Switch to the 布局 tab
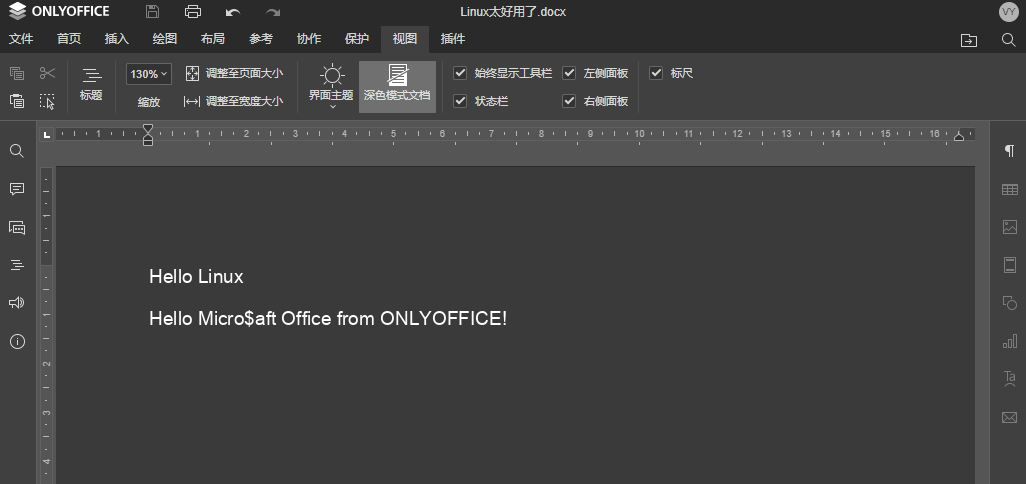 213,39
